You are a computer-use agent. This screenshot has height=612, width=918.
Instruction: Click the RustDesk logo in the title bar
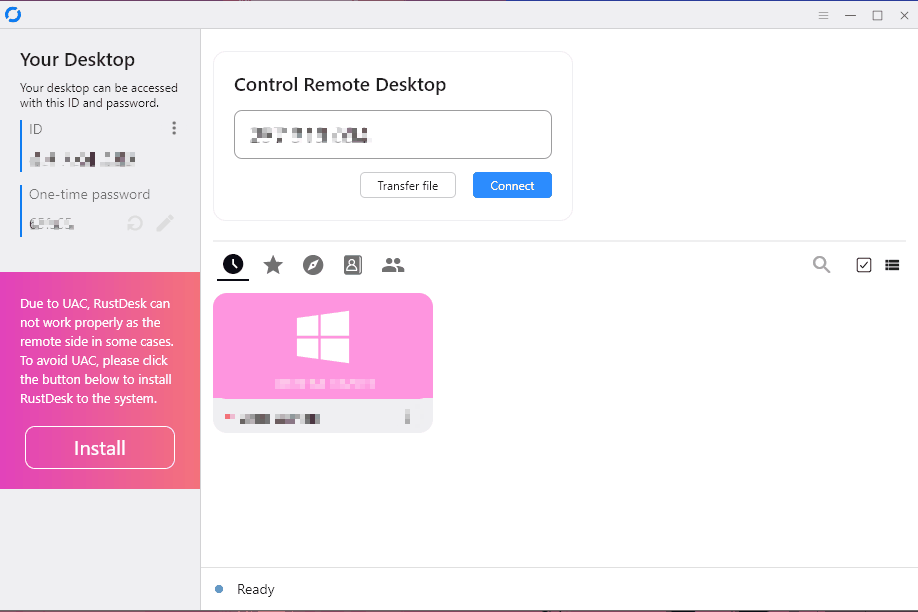tap(13, 15)
